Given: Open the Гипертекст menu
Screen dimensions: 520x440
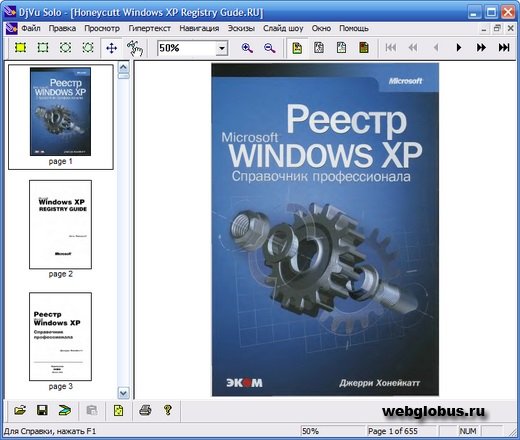Looking at the screenshot, I should pyautogui.click(x=150, y=28).
